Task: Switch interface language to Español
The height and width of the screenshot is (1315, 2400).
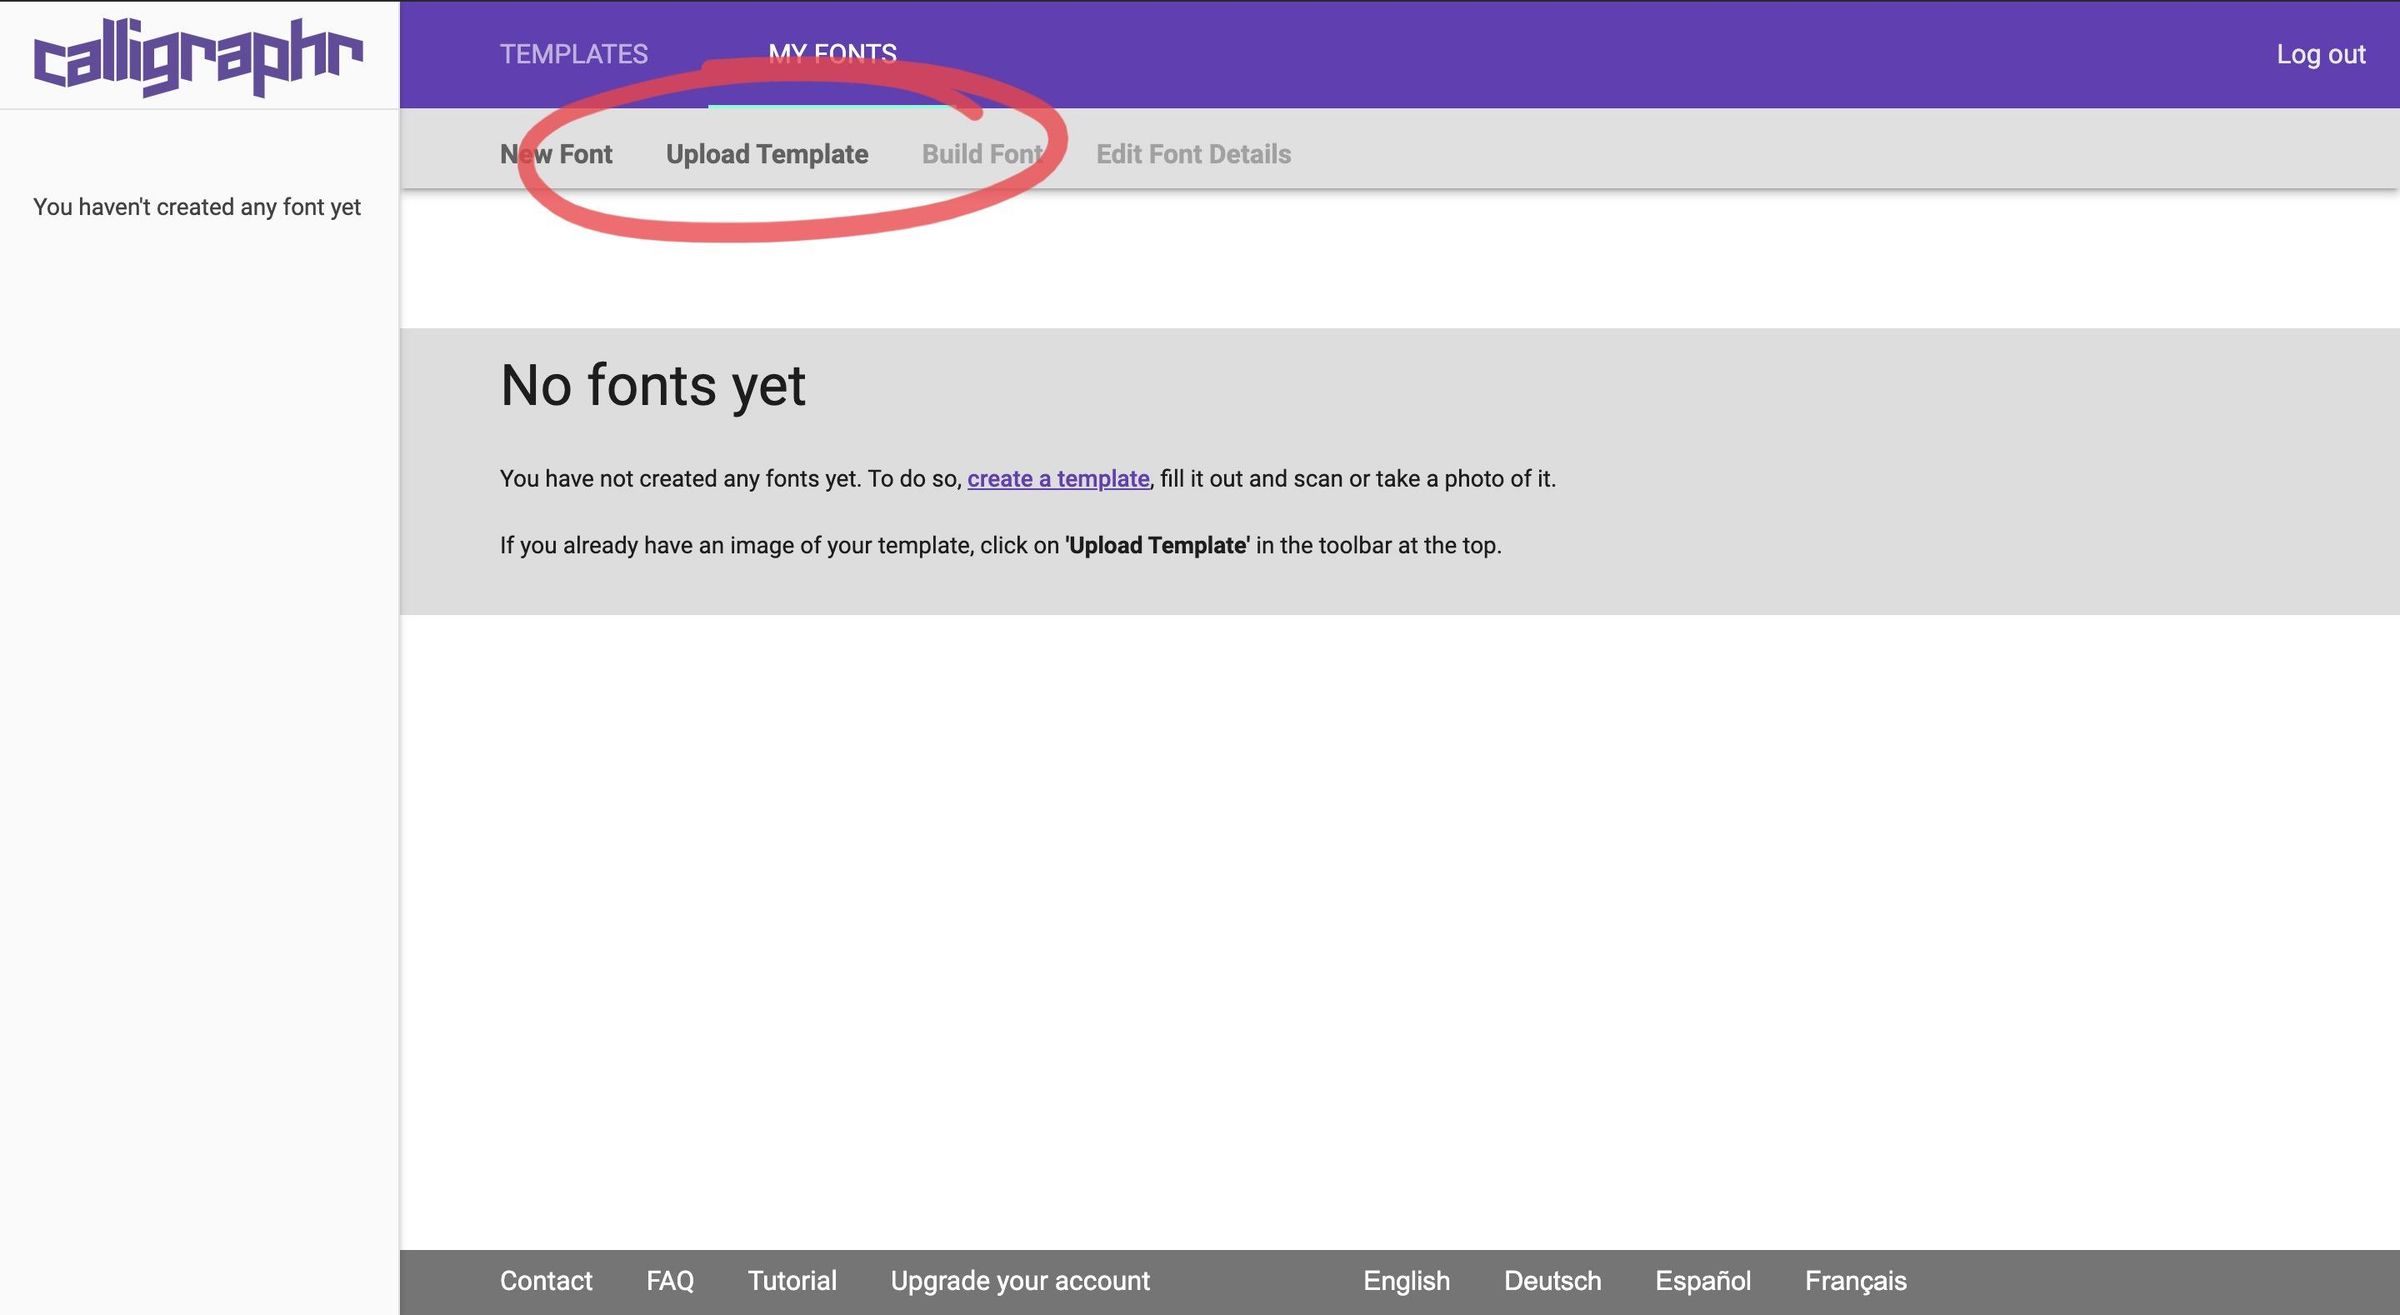Action: (1703, 1280)
